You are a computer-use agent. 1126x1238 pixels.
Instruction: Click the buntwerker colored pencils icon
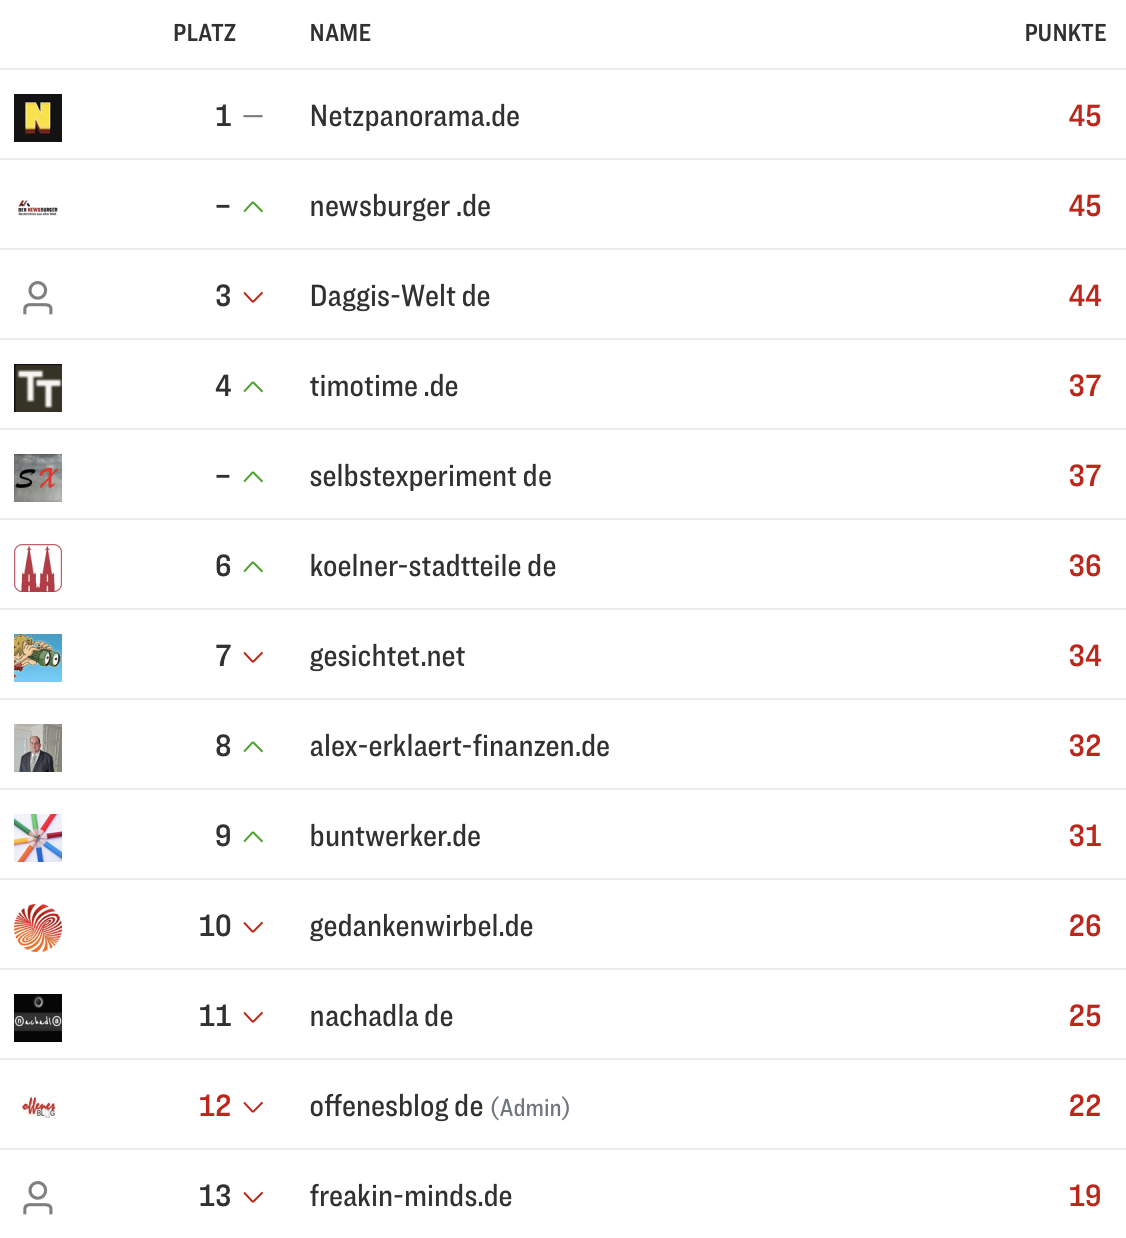(x=38, y=838)
